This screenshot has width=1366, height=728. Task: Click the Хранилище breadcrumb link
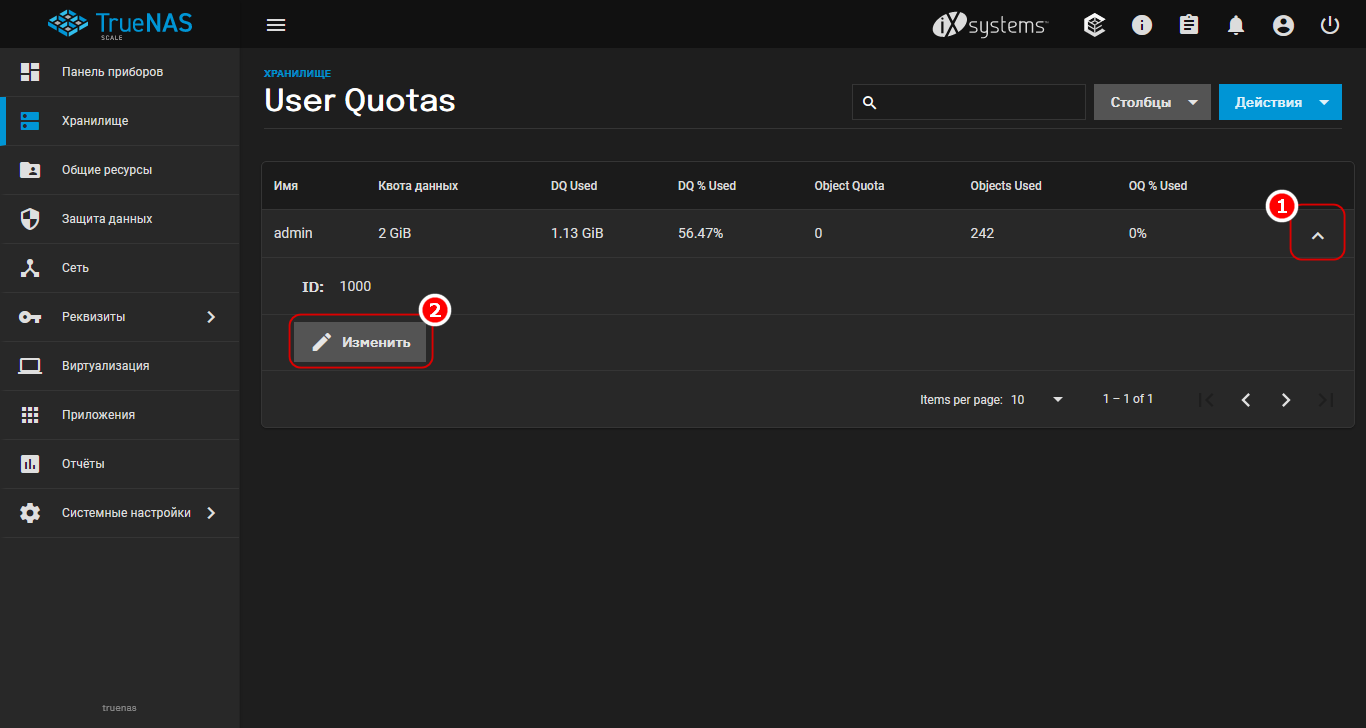[297, 74]
